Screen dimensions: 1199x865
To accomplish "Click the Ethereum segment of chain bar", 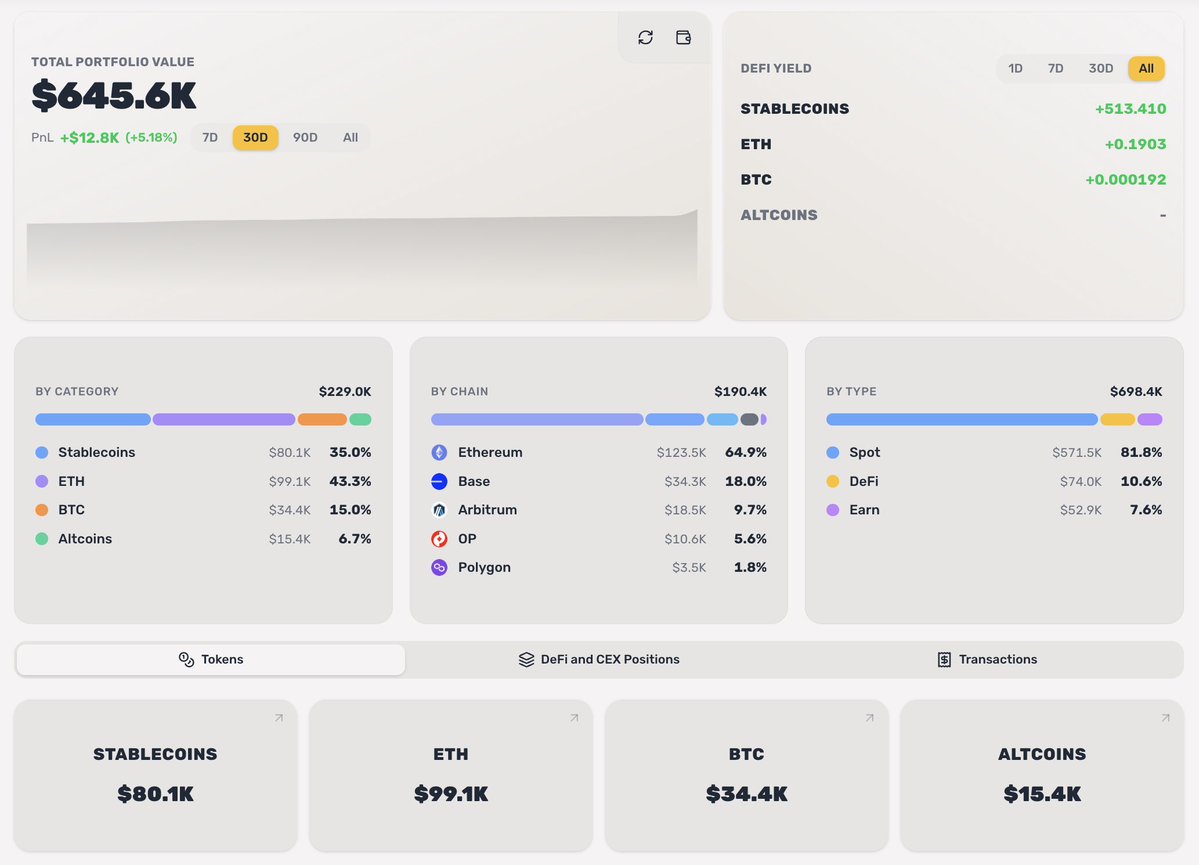I will [537, 419].
